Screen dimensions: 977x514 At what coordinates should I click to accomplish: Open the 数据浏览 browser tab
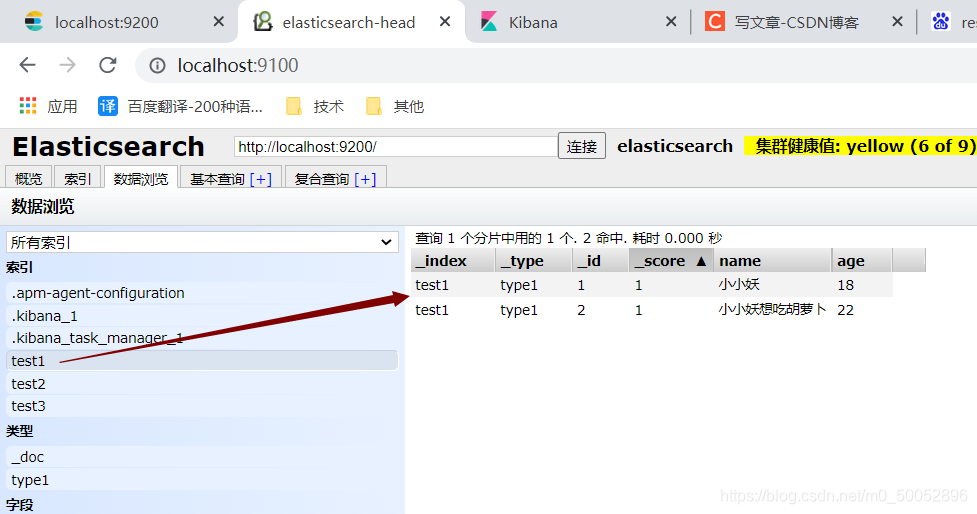pyautogui.click(x=141, y=179)
